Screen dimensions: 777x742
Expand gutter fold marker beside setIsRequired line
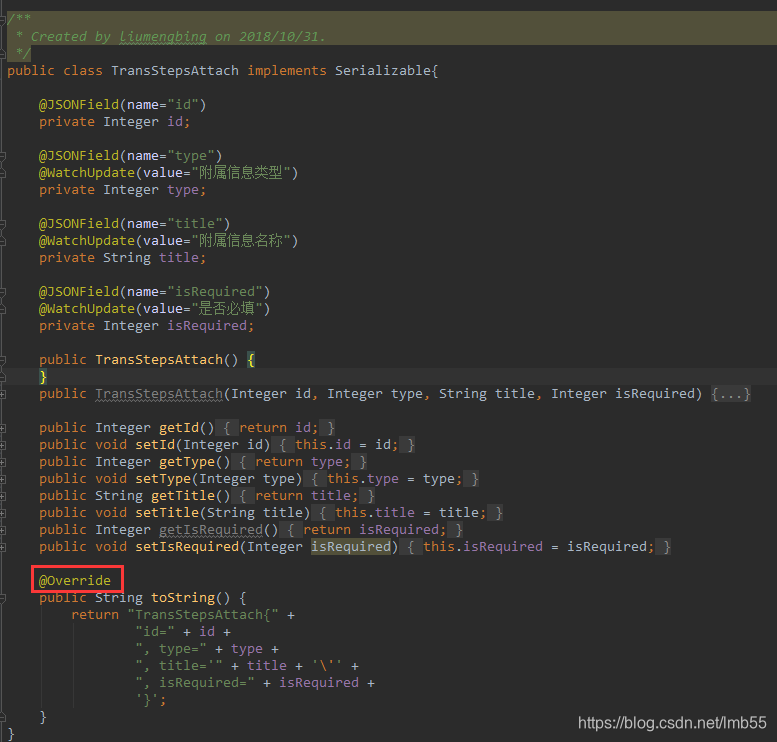pos(2,547)
